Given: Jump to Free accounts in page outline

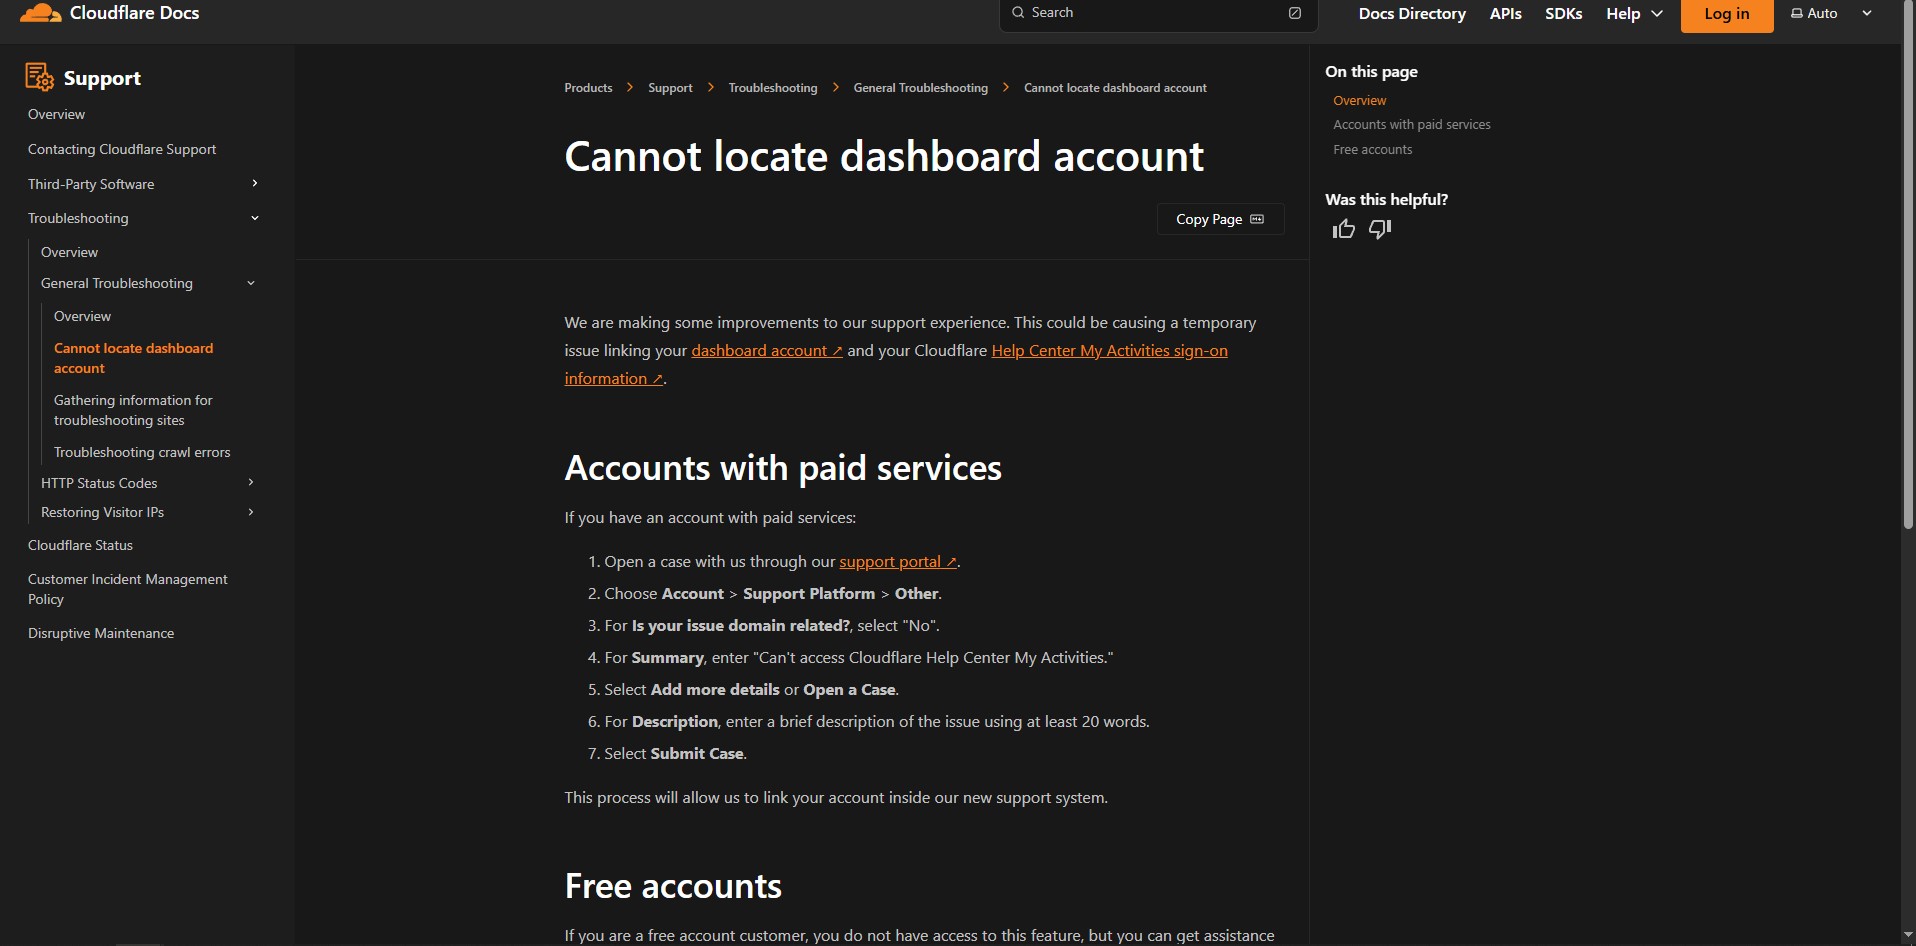Looking at the screenshot, I should pyautogui.click(x=1373, y=150).
